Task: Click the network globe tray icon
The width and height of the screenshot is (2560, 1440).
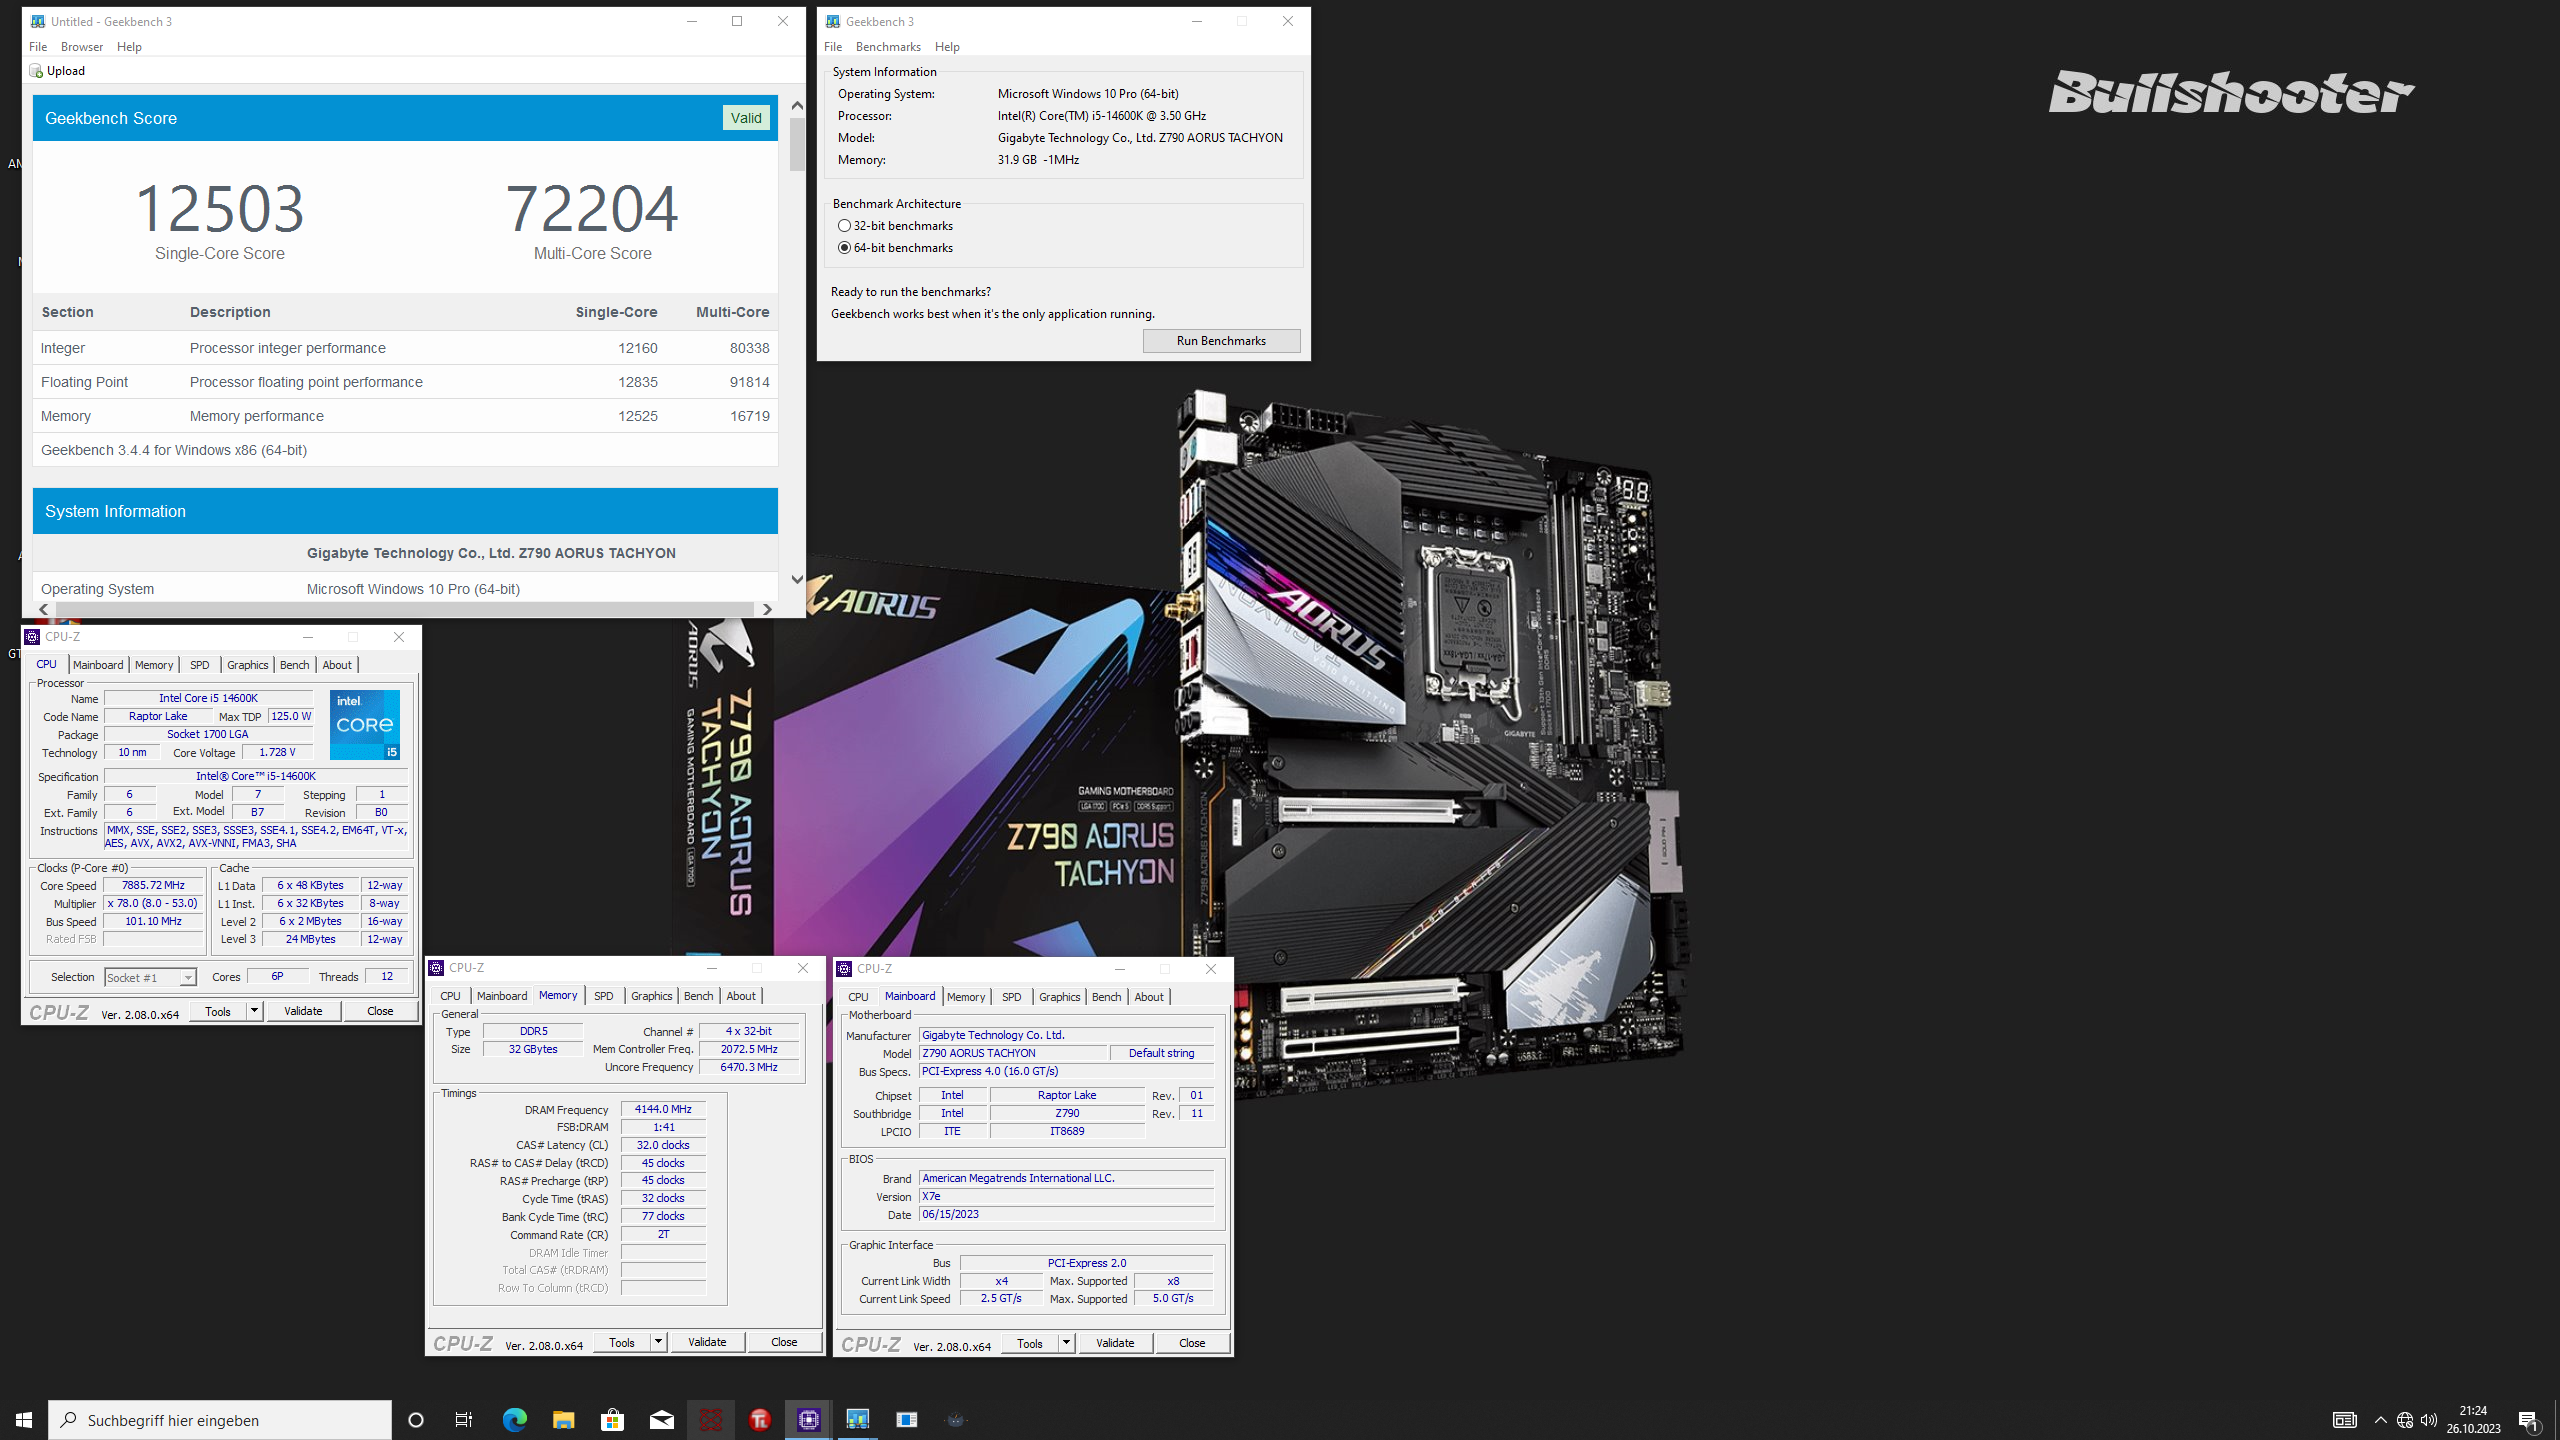Action: click(2405, 1420)
